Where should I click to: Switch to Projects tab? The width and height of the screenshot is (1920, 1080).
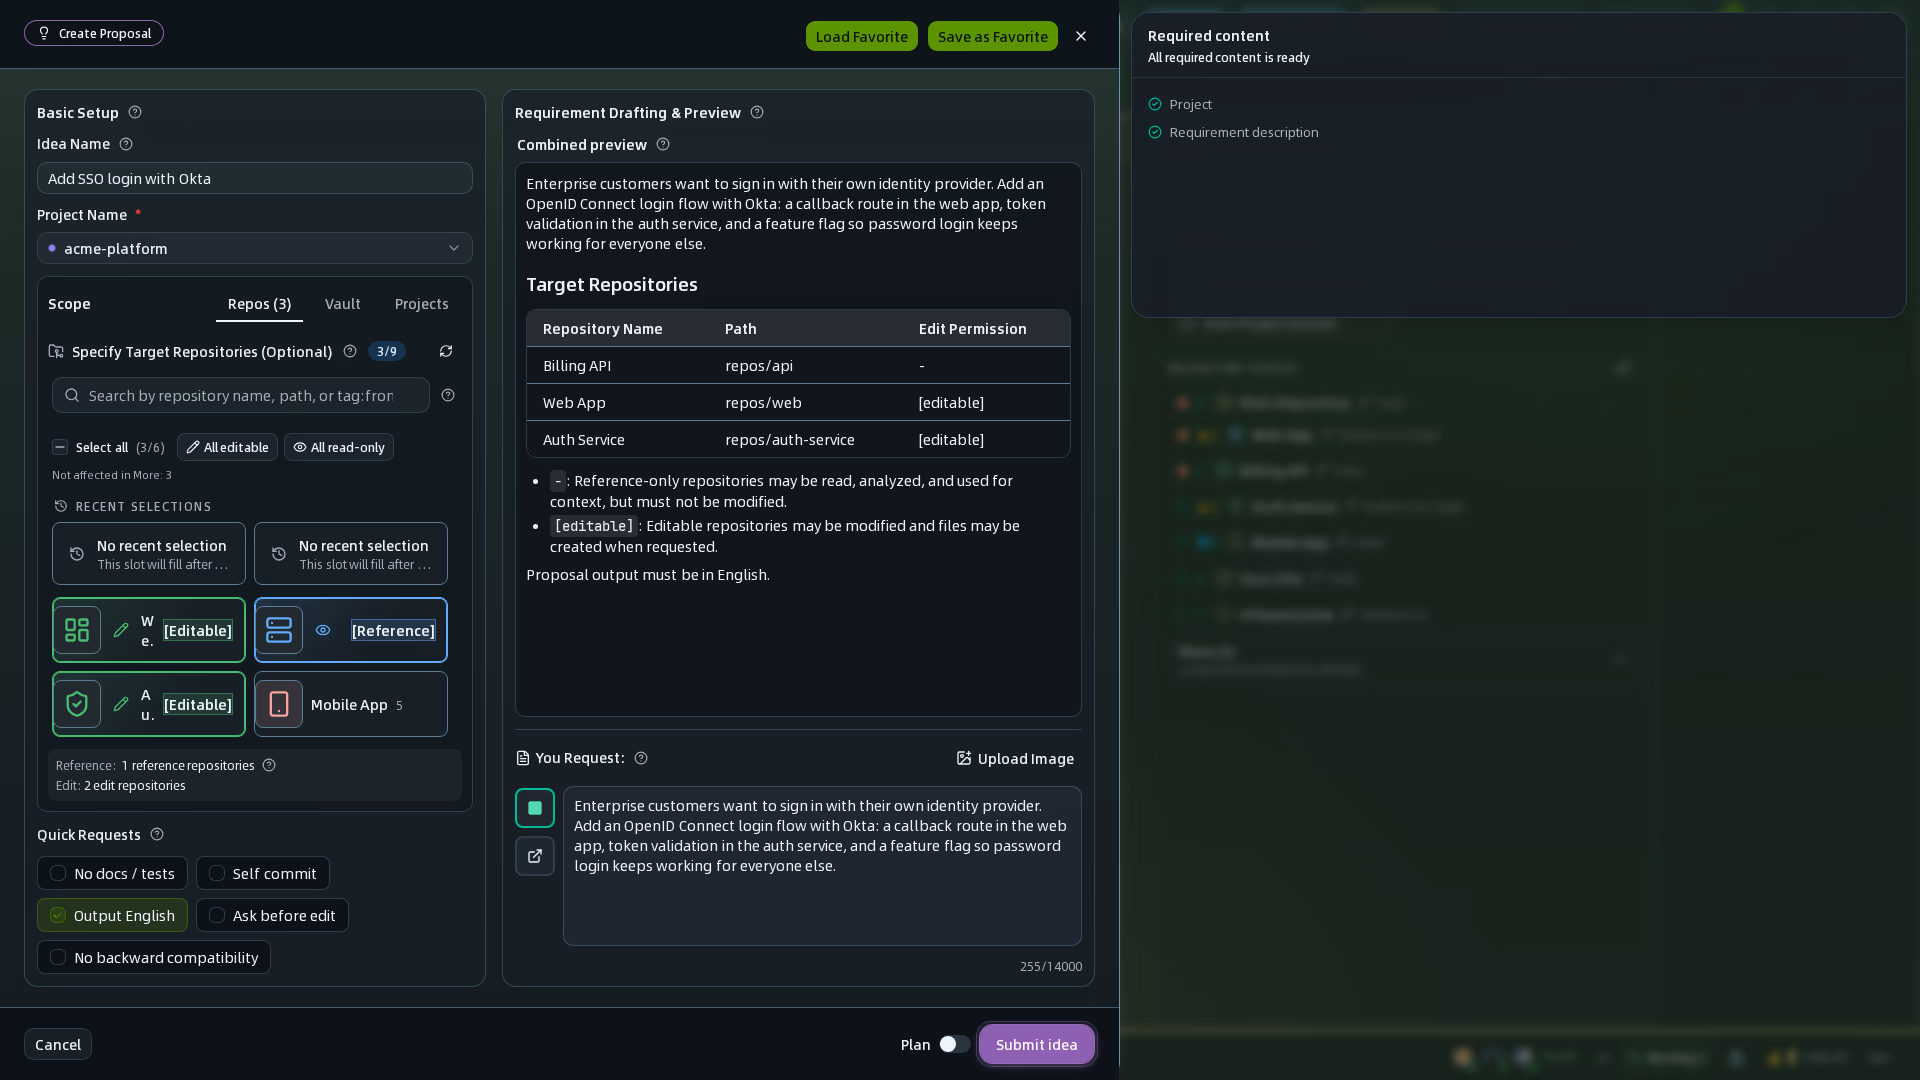pyautogui.click(x=422, y=304)
